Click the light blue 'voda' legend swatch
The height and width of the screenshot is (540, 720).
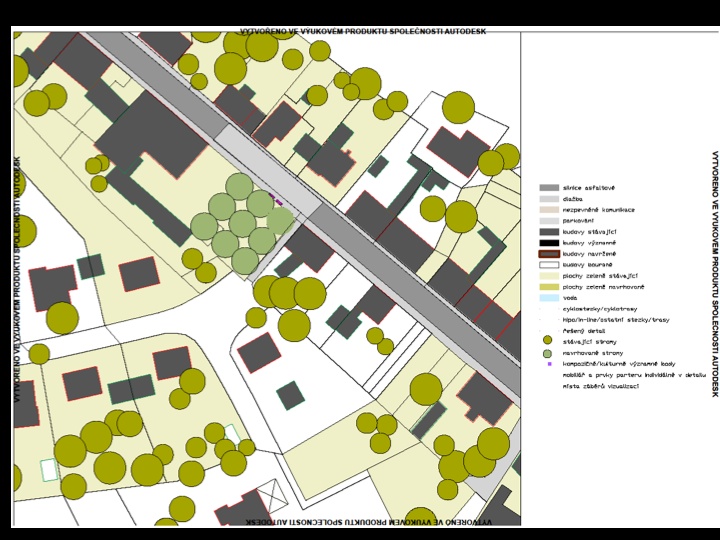549,298
